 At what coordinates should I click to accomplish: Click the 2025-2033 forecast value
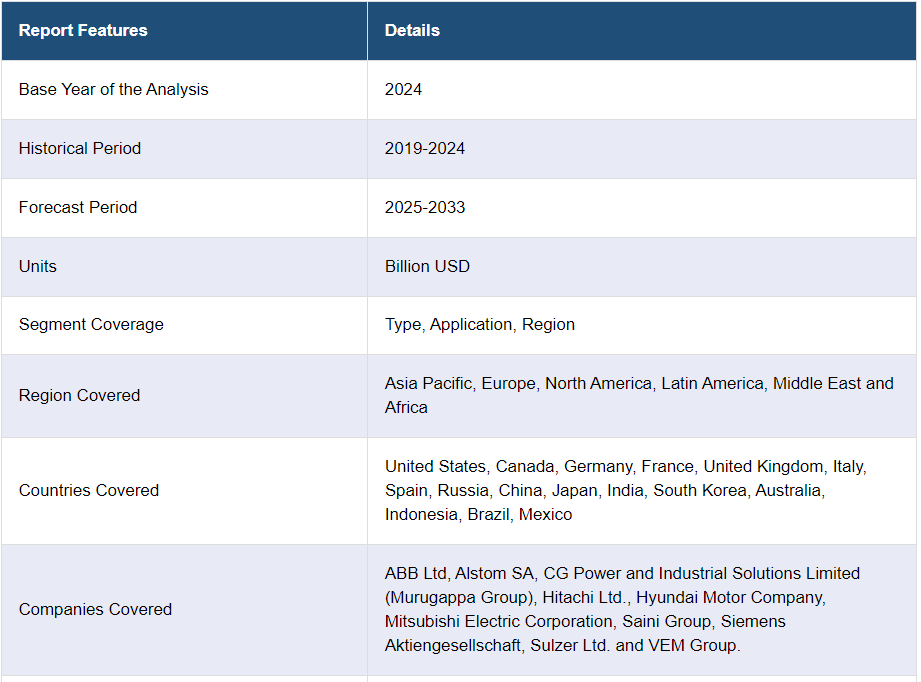425,207
